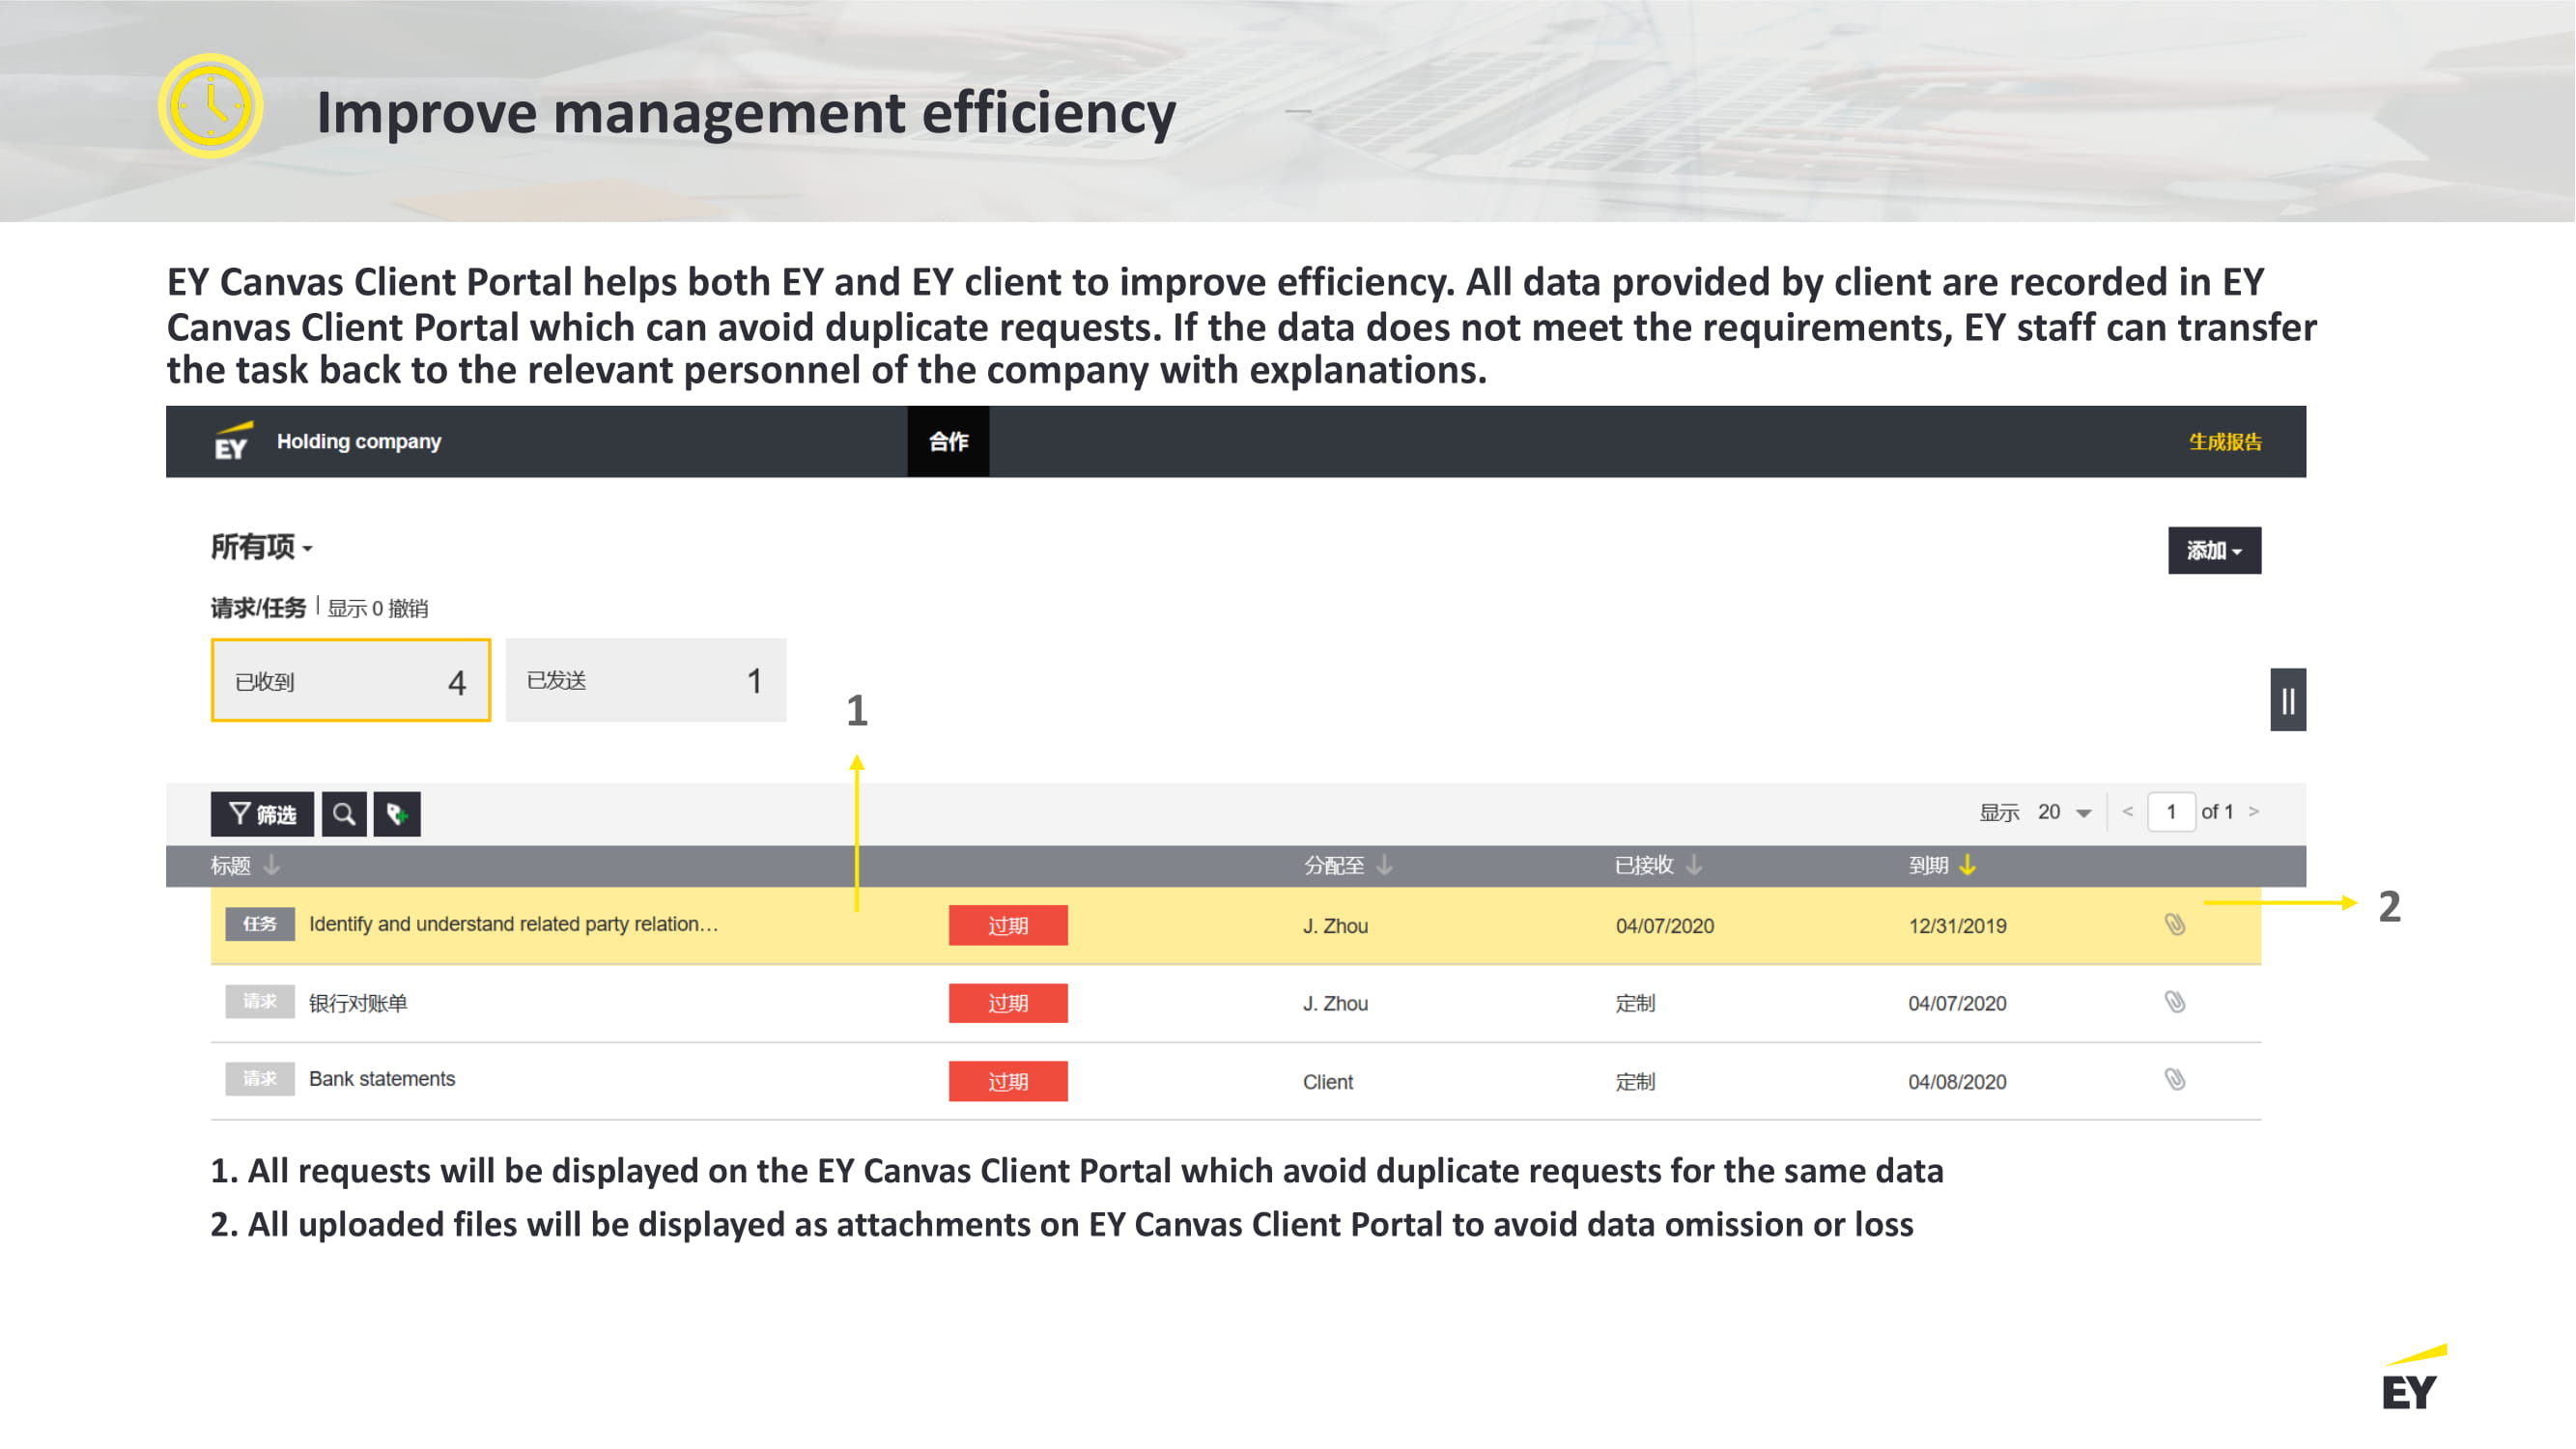Click the 请求 tag on Bank statements row
Screen dimensions: 2576x1449
pyautogui.click(x=260, y=1079)
